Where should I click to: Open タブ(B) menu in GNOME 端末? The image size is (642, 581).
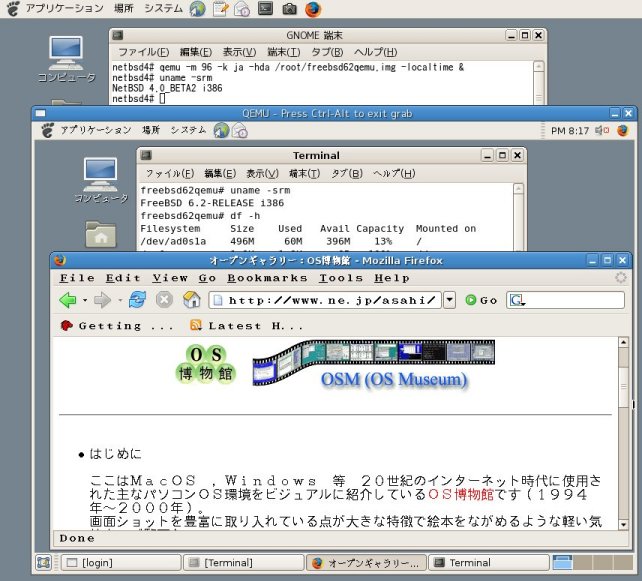pyautogui.click(x=327, y=52)
